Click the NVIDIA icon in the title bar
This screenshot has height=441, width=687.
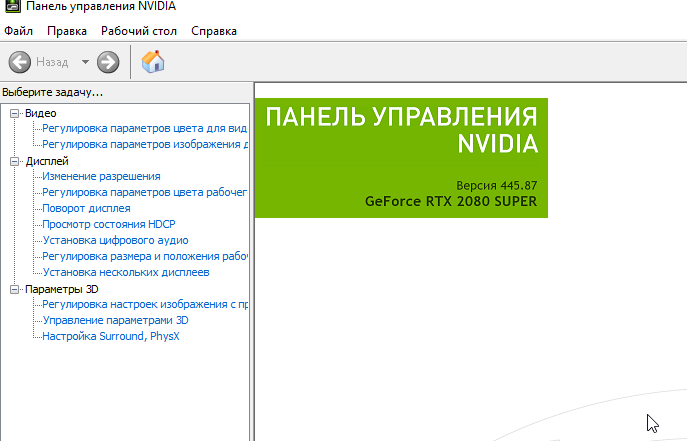tap(13, 6)
